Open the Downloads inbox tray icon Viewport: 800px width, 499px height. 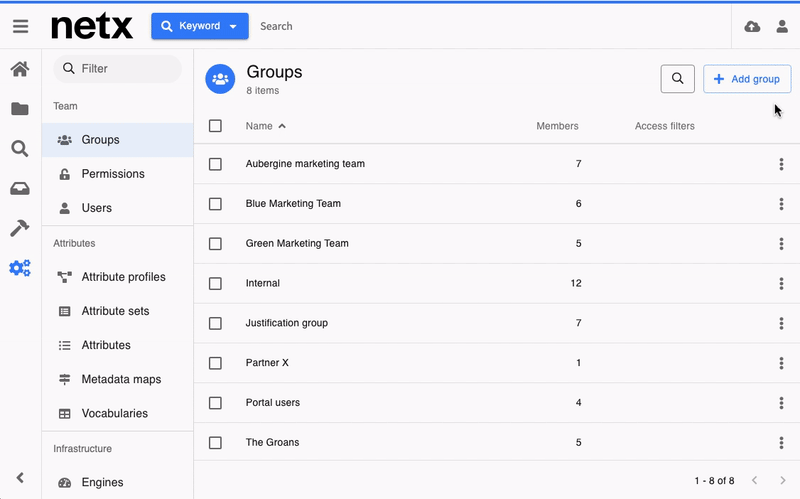coord(20,189)
